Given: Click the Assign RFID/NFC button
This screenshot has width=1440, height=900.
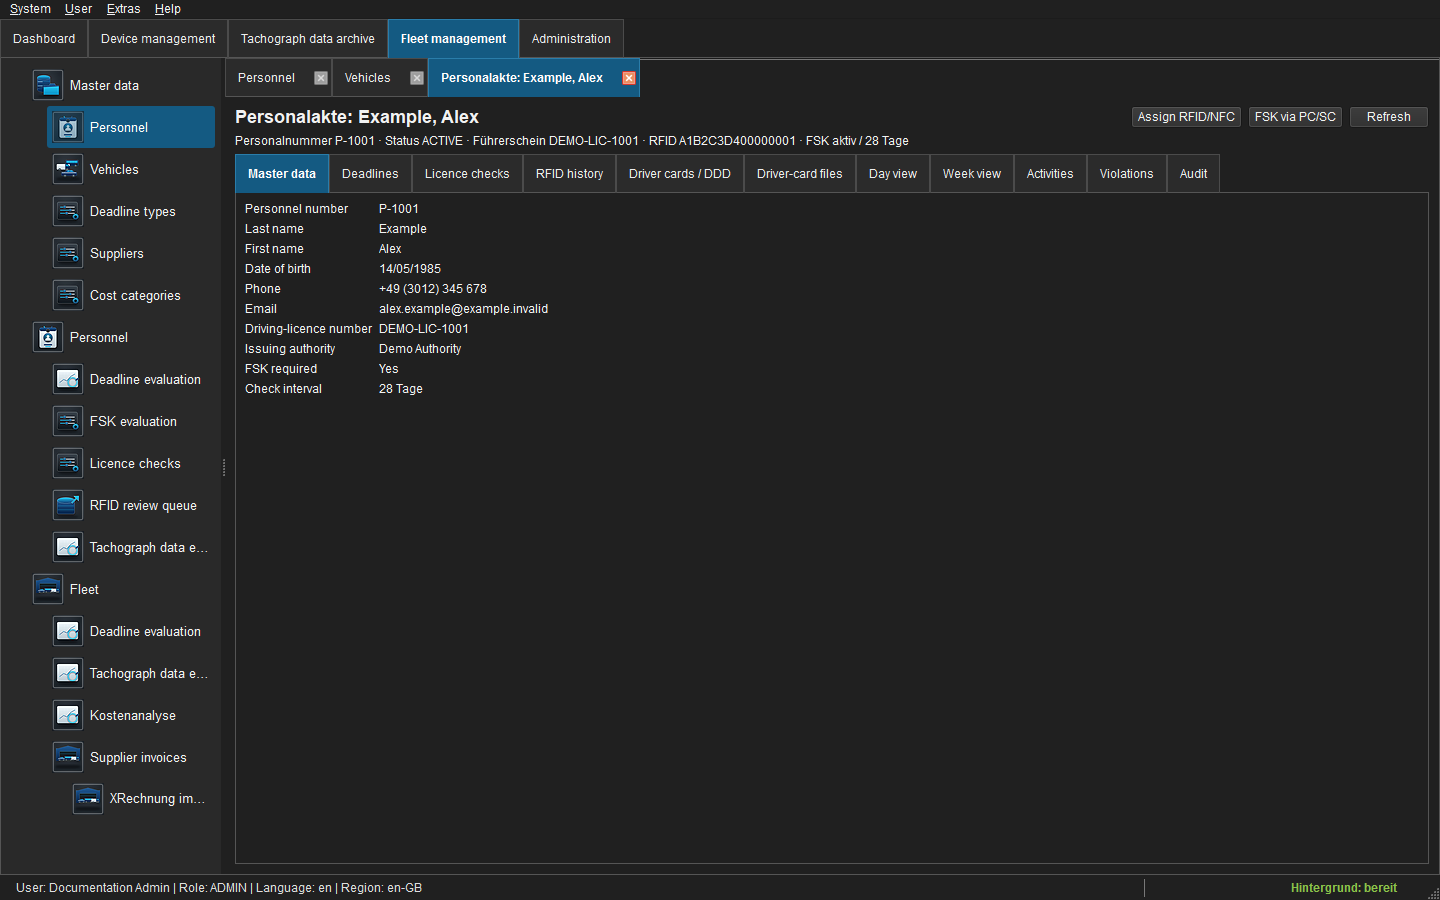Looking at the screenshot, I should (x=1186, y=117).
